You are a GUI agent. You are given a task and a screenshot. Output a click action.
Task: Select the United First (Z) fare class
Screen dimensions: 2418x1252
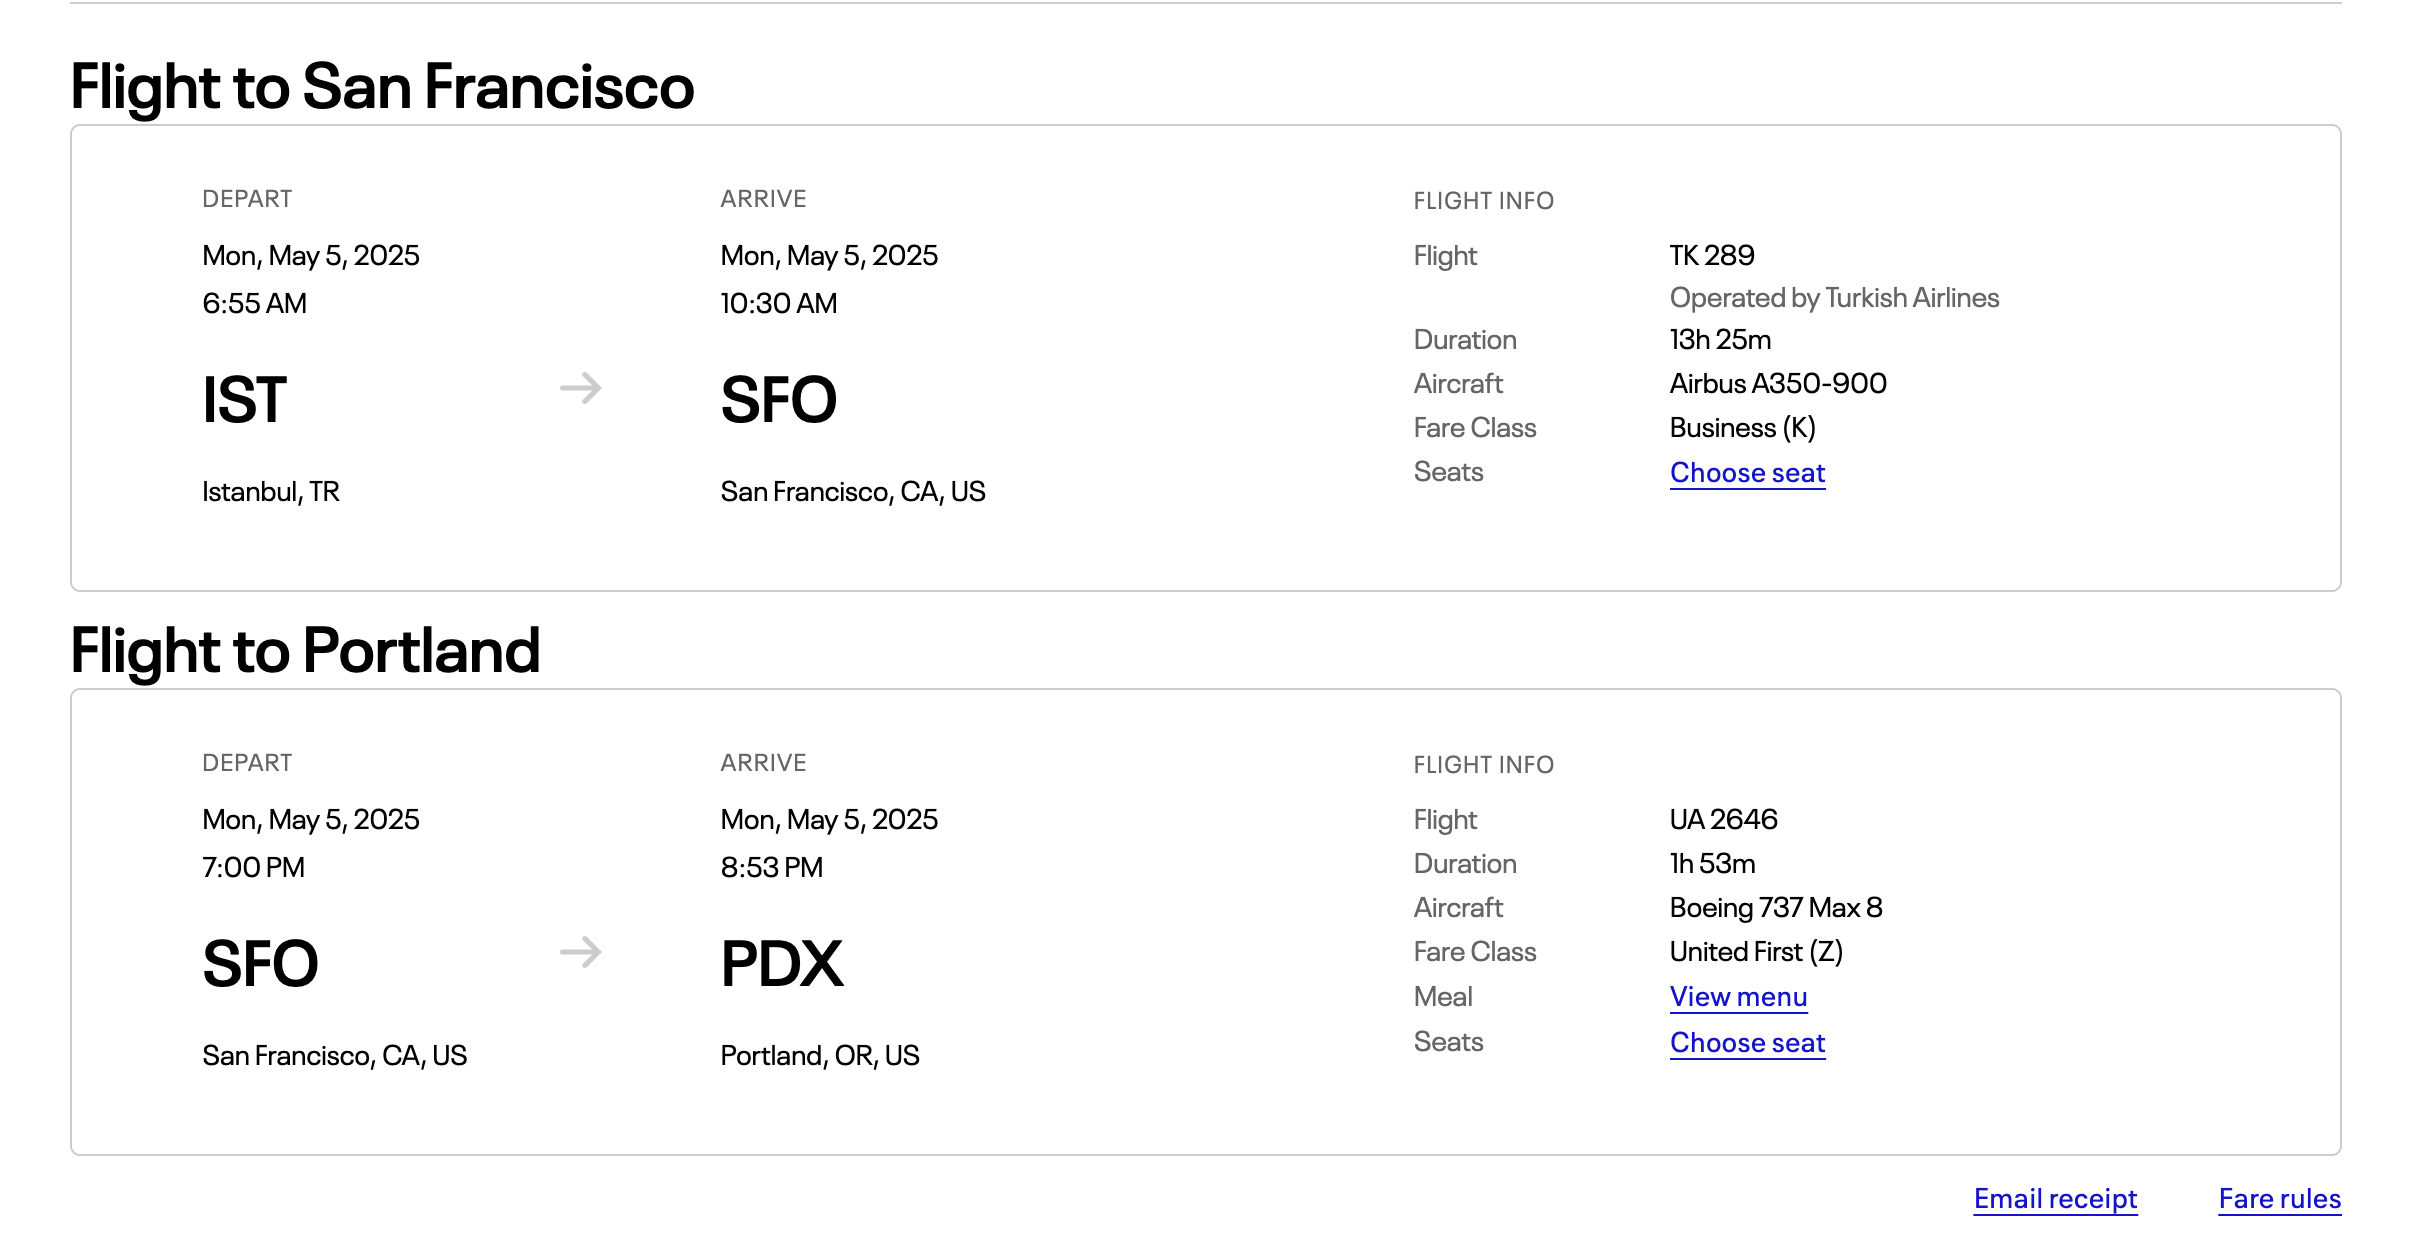click(1756, 952)
